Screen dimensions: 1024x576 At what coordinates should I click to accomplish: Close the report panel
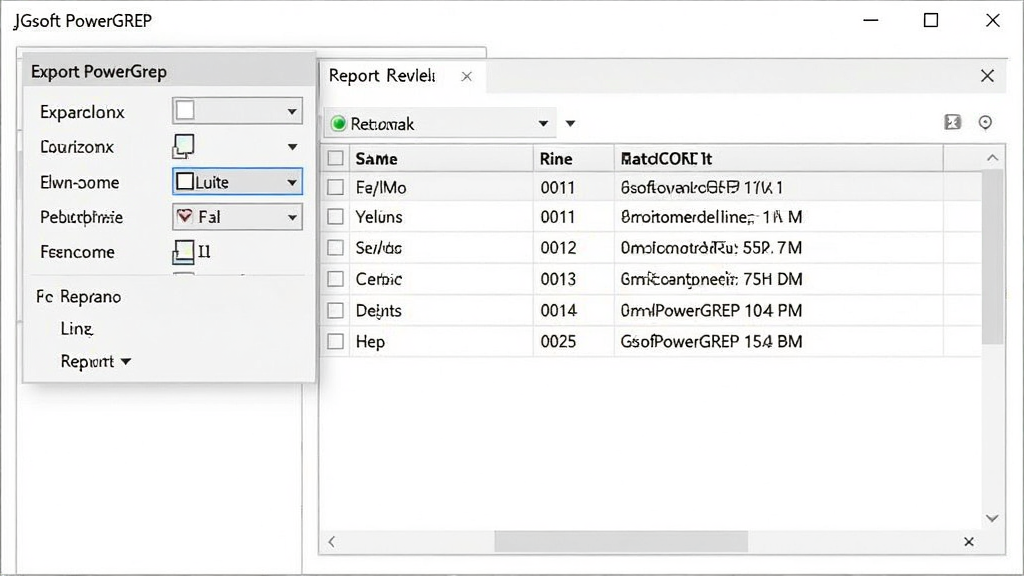987,76
